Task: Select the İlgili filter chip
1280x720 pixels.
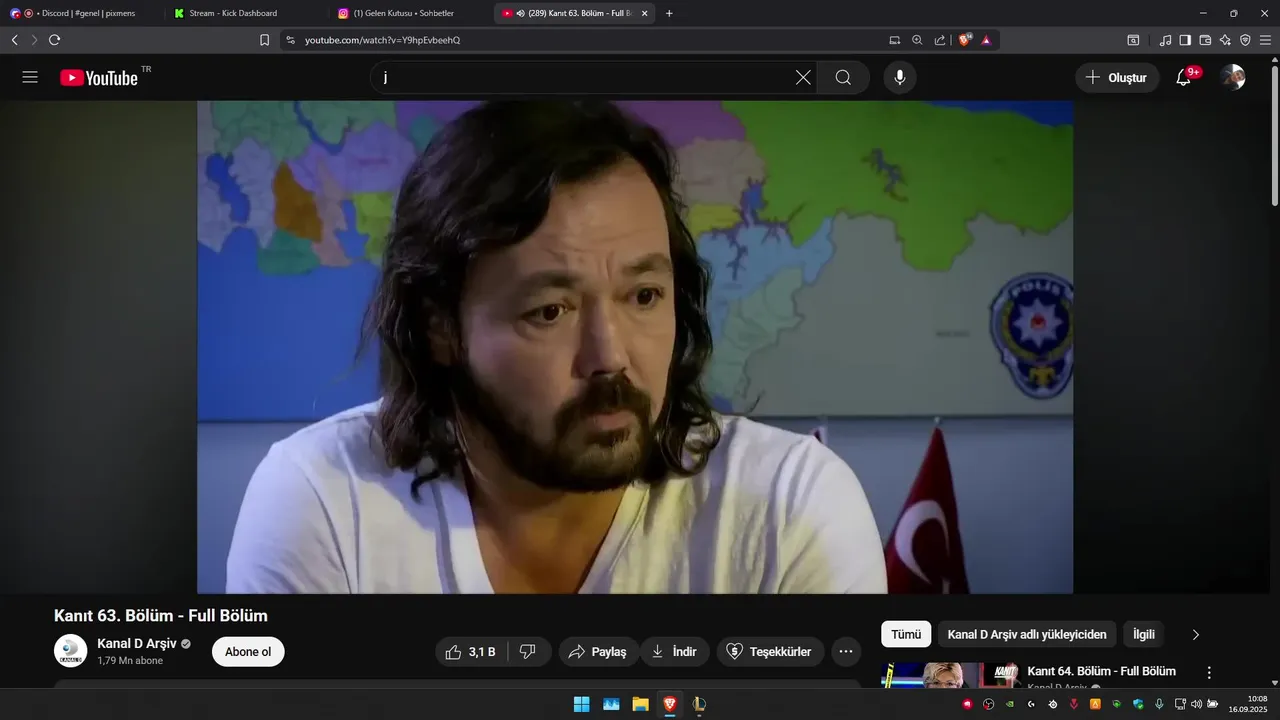Action: [1144, 634]
